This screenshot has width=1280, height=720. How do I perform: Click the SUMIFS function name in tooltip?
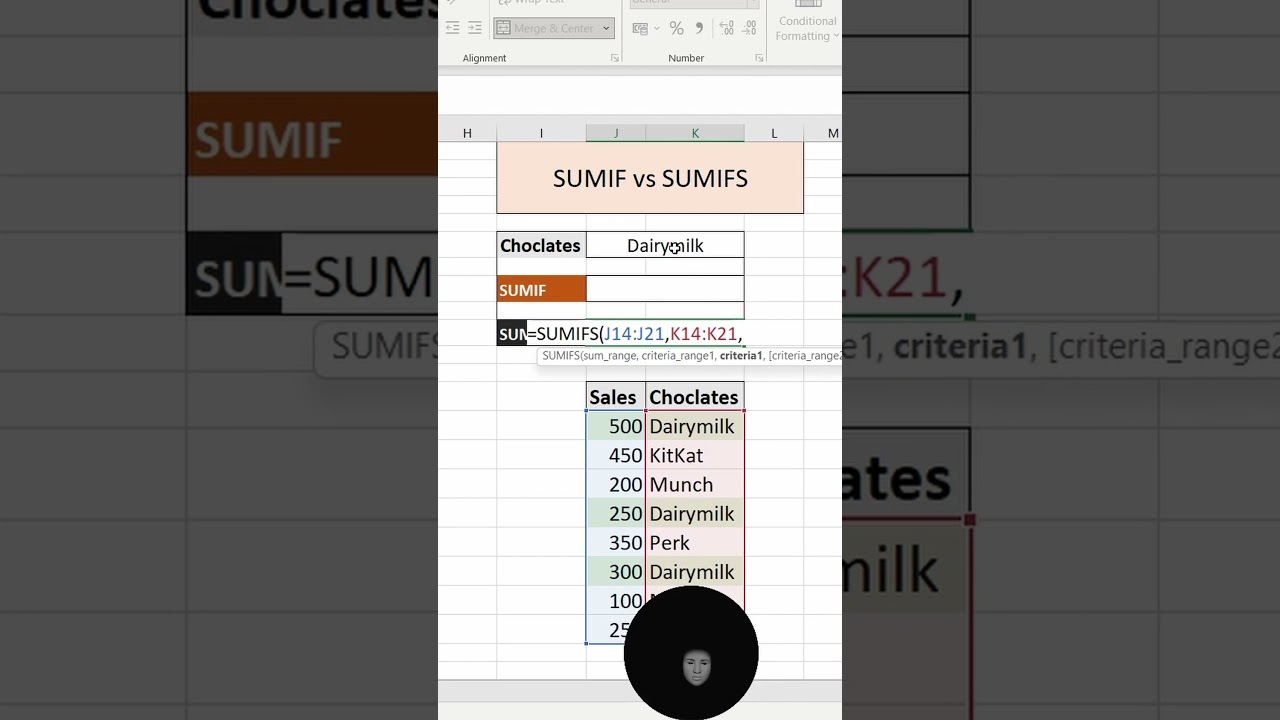560,356
